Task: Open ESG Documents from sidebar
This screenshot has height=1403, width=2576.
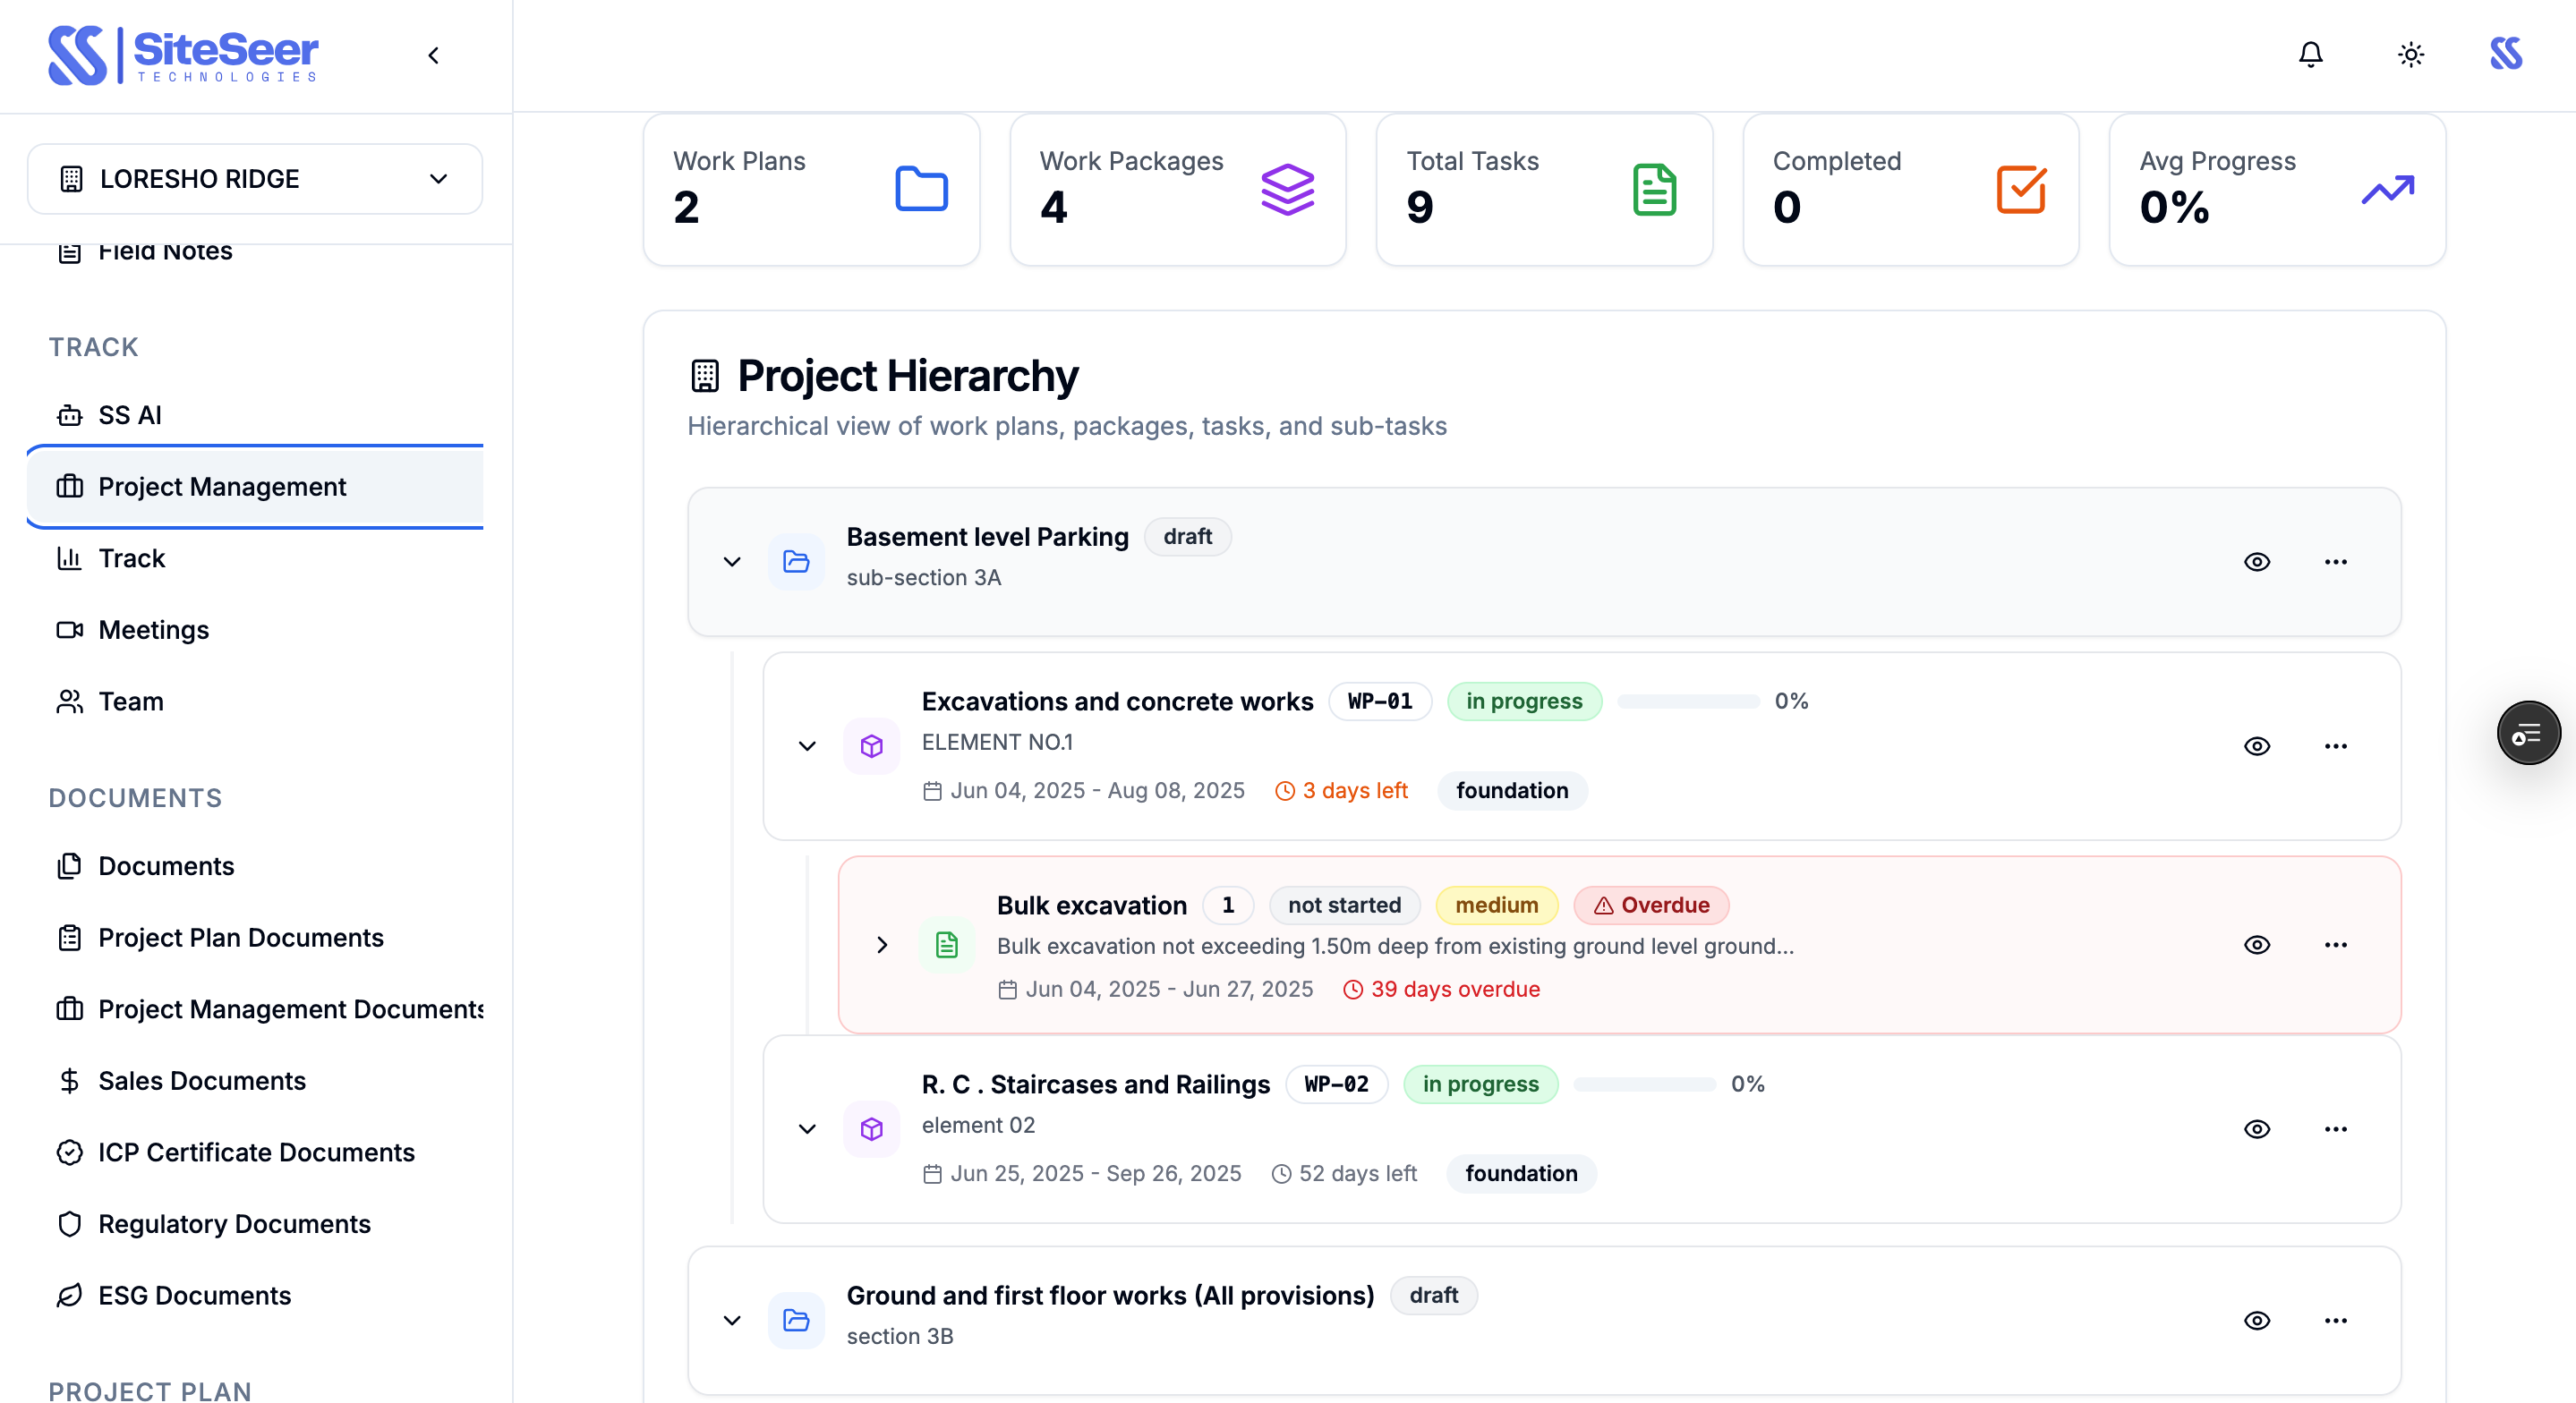Action: tap(194, 1295)
